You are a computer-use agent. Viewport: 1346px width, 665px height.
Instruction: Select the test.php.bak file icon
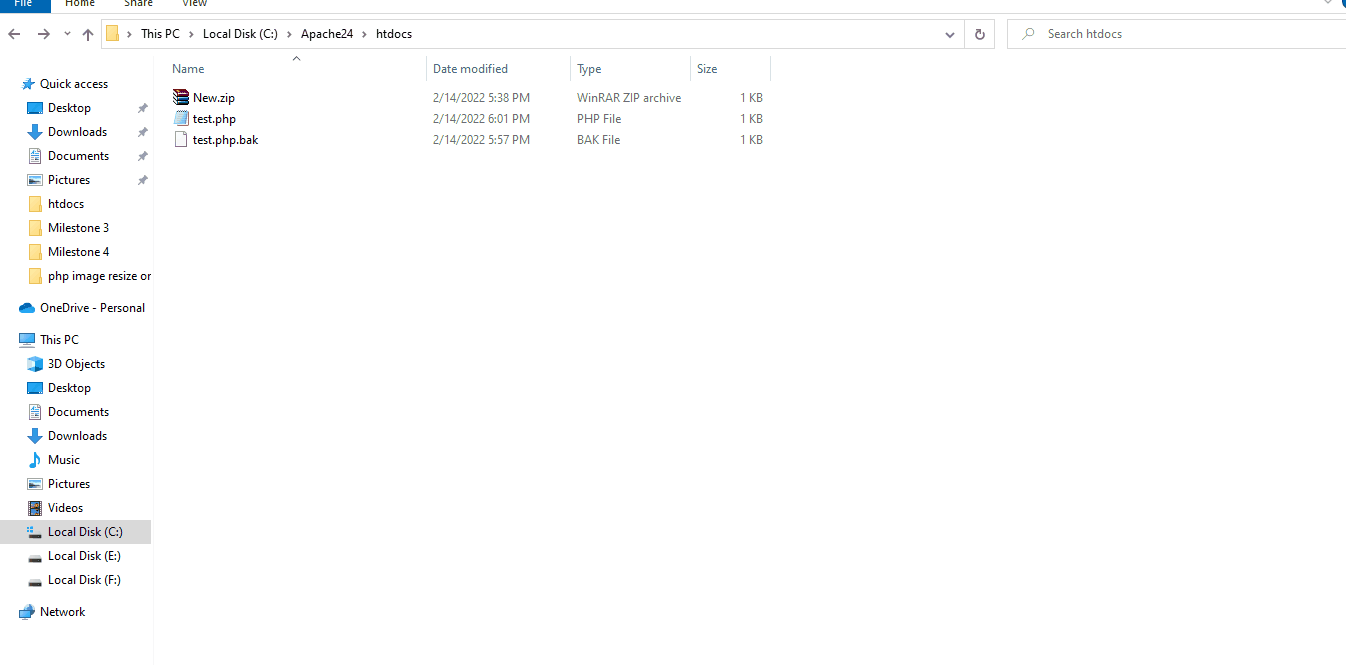tap(181, 139)
